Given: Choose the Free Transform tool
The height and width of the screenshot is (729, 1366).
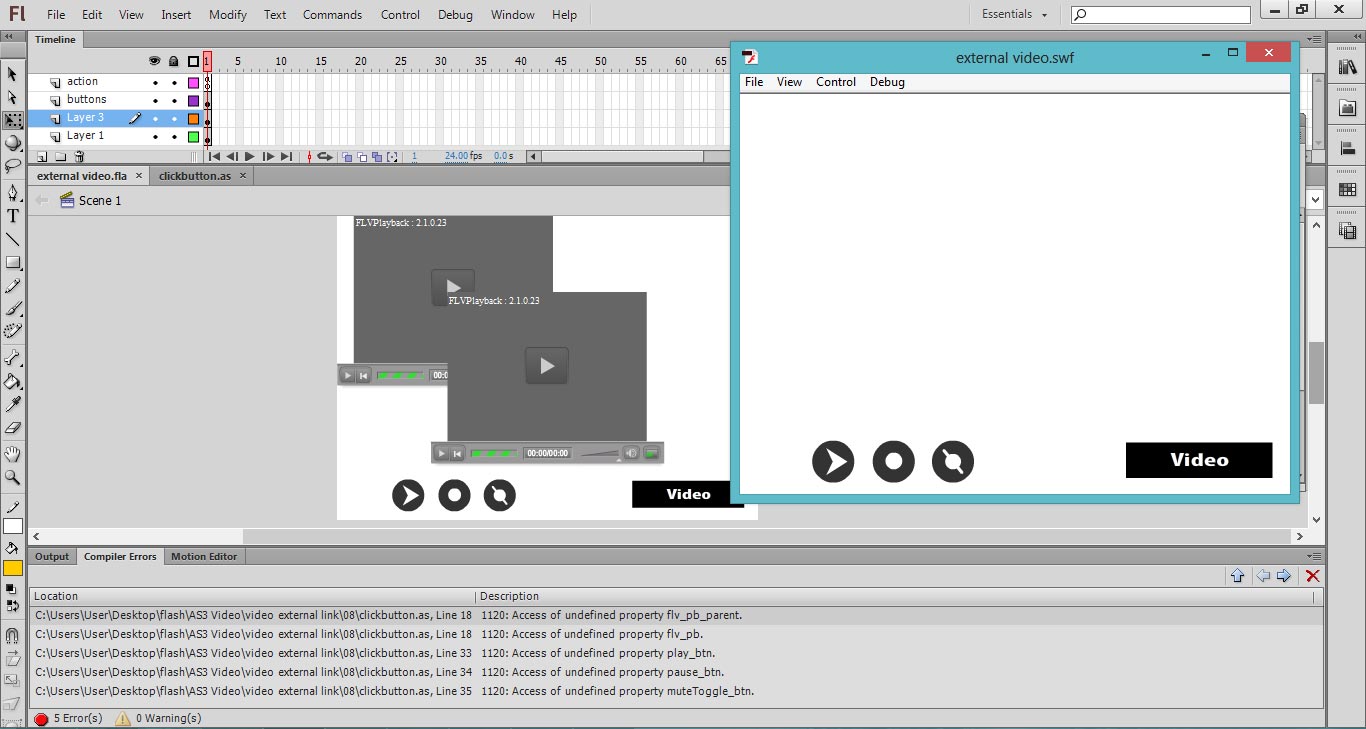Looking at the screenshot, I should pyautogui.click(x=13, y=120).
